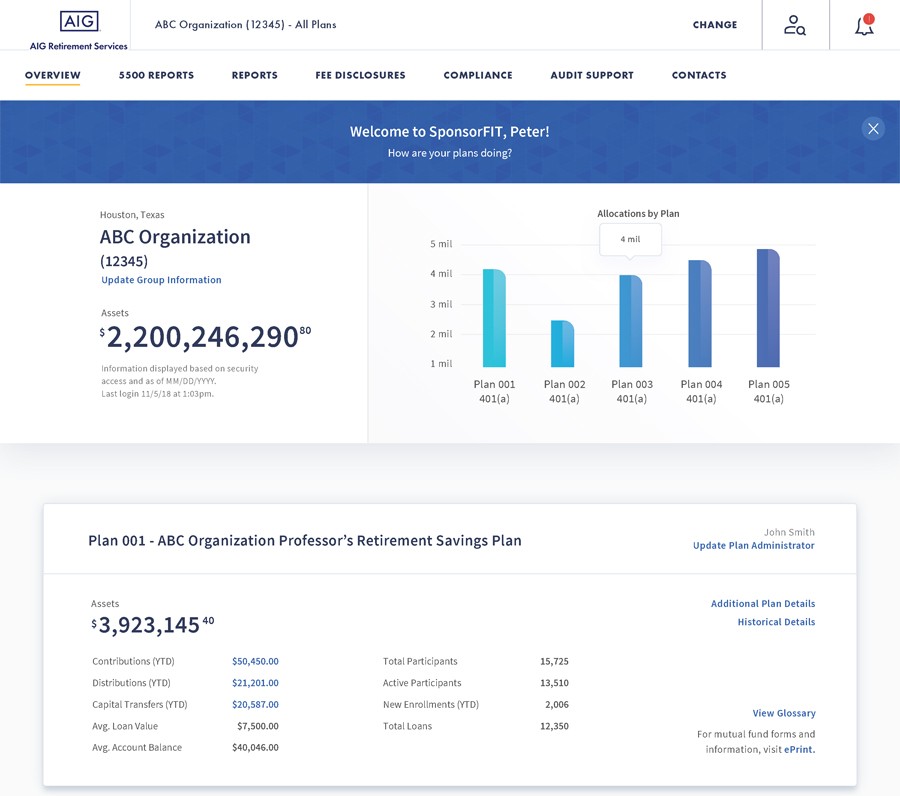Viewport: 900px width, 796px height.
Task: Open the notifications bell
Action: click(x=864, y=25)
